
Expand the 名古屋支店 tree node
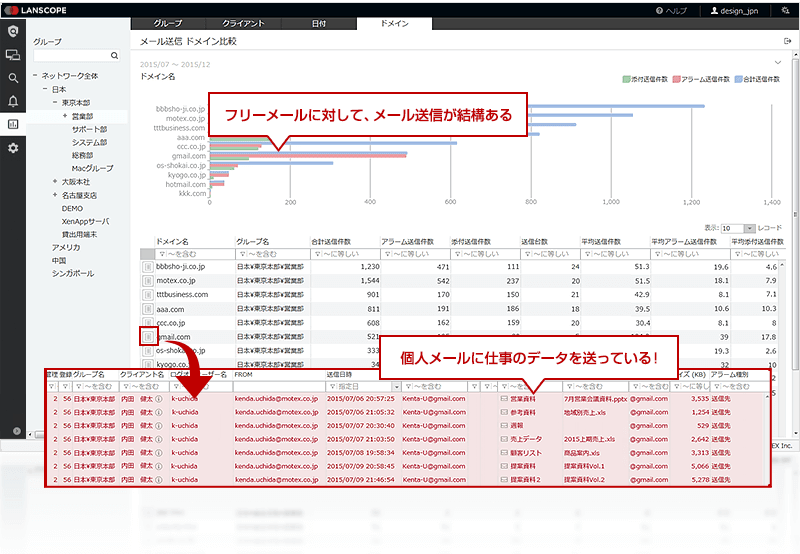click(x=55, y=195)
